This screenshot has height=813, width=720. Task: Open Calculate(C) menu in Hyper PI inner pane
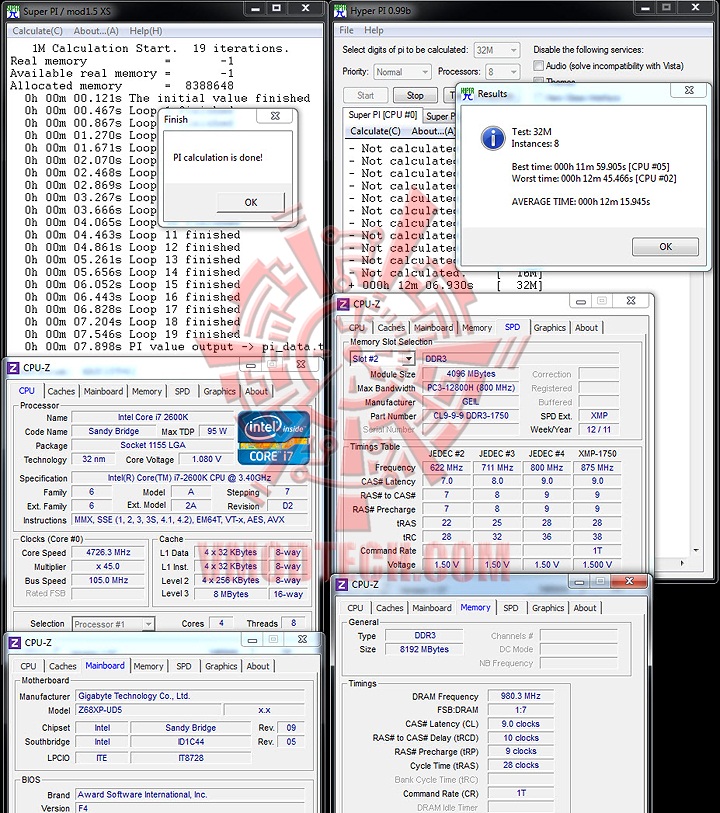pos(375,131)
